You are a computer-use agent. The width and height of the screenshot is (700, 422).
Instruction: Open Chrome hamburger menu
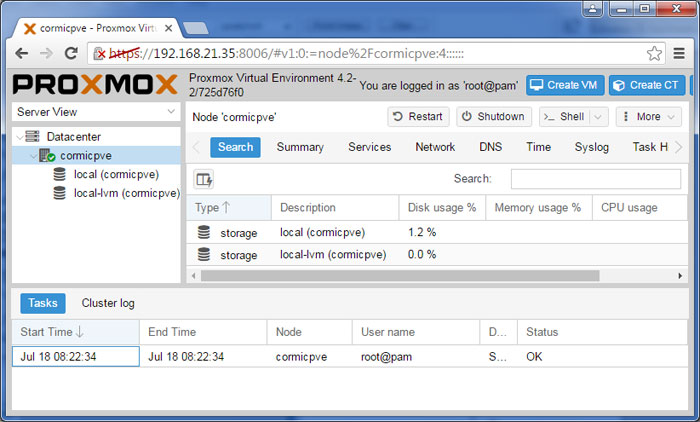click(x=679, y=54)
